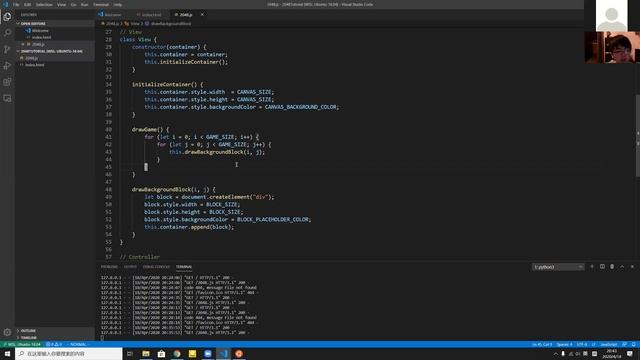Split the terminal panel

point(602,267)
